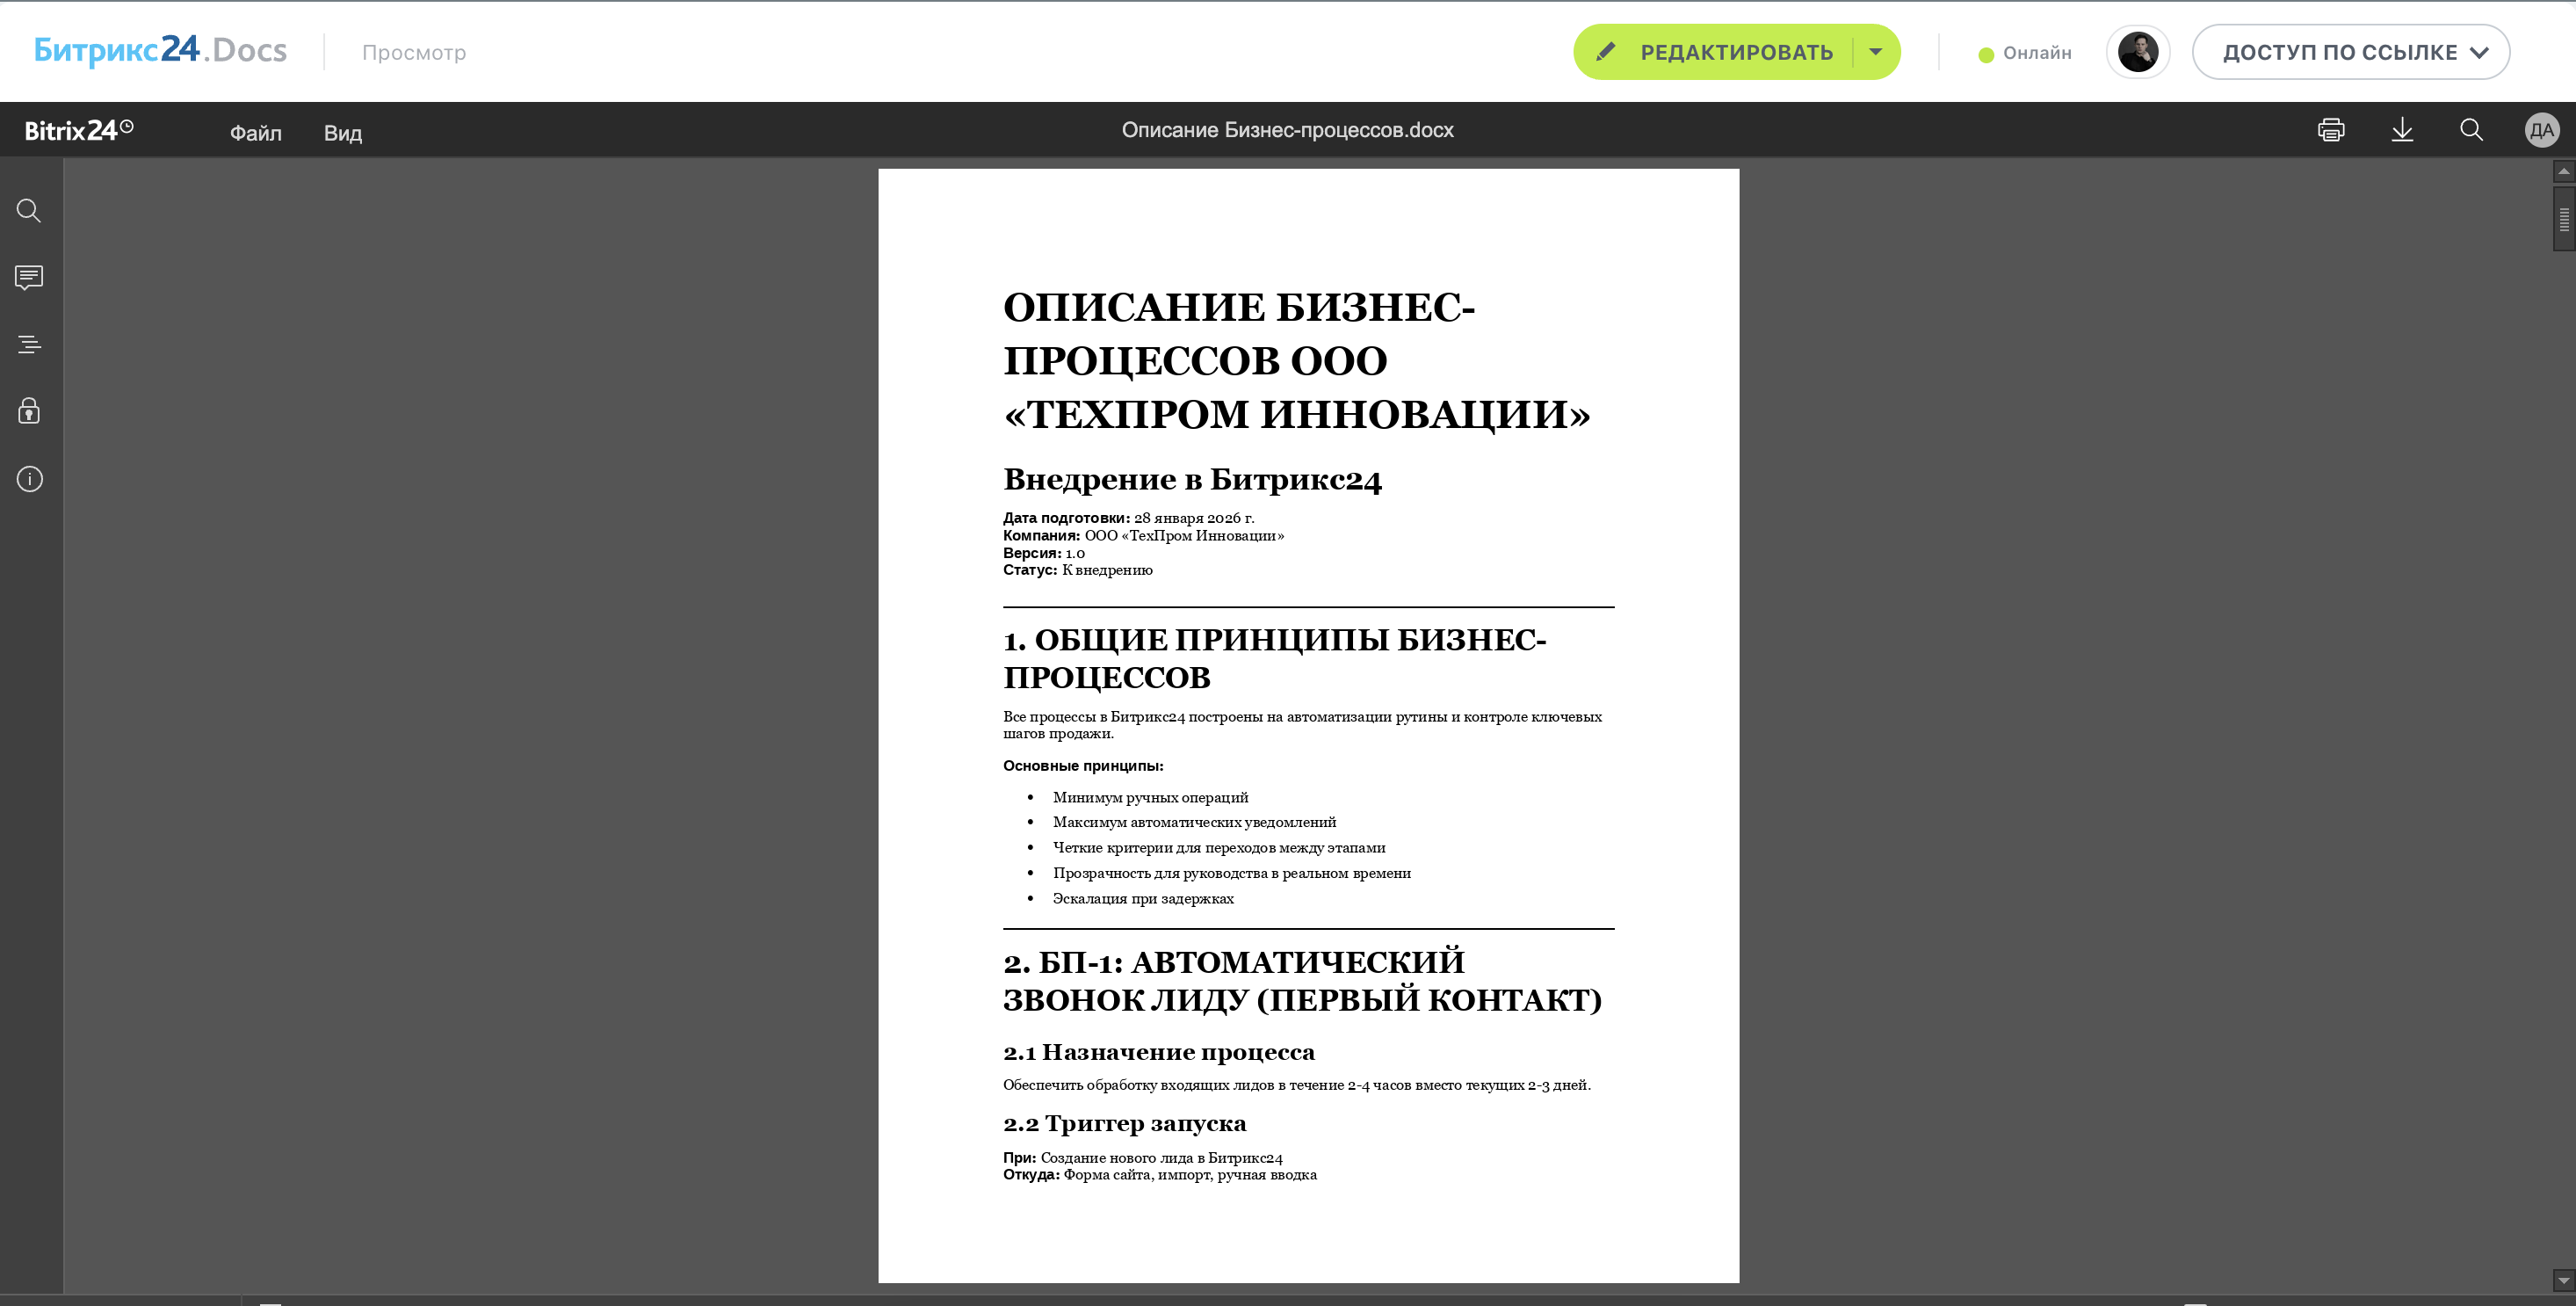Click the vertical scrollbar thumb
Screen dimensions: 2576x1306
(2564, 218)
